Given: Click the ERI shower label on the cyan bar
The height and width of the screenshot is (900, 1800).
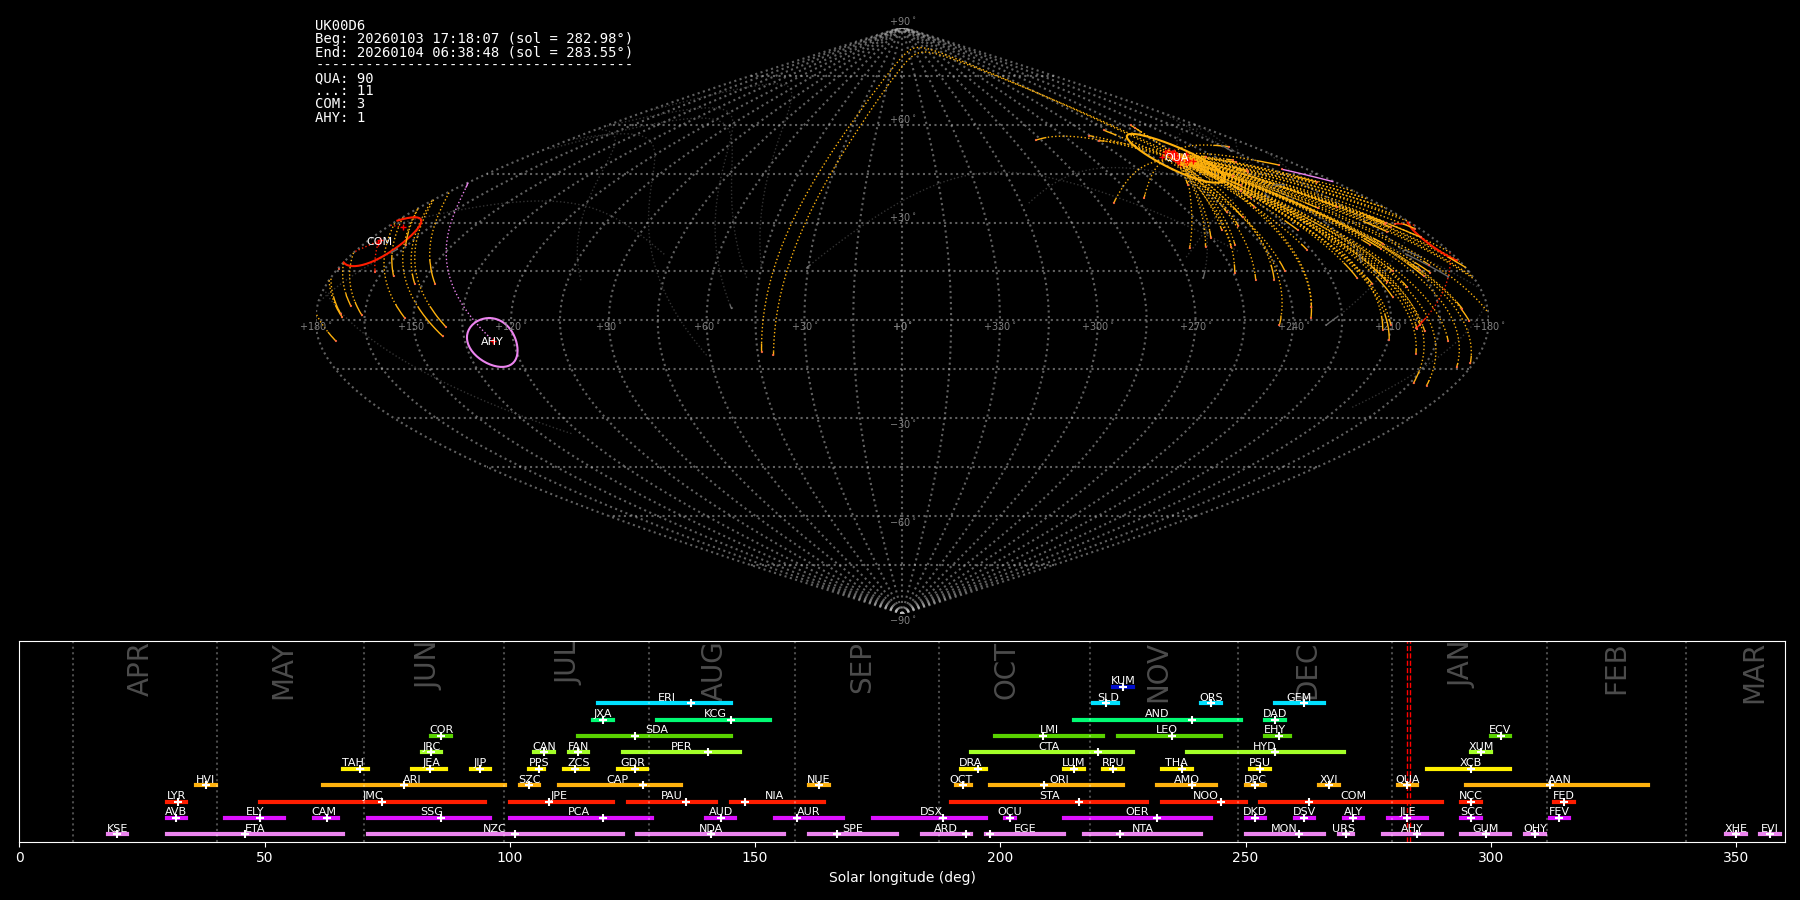Looking at the screenshot, I should click(666, 698).
